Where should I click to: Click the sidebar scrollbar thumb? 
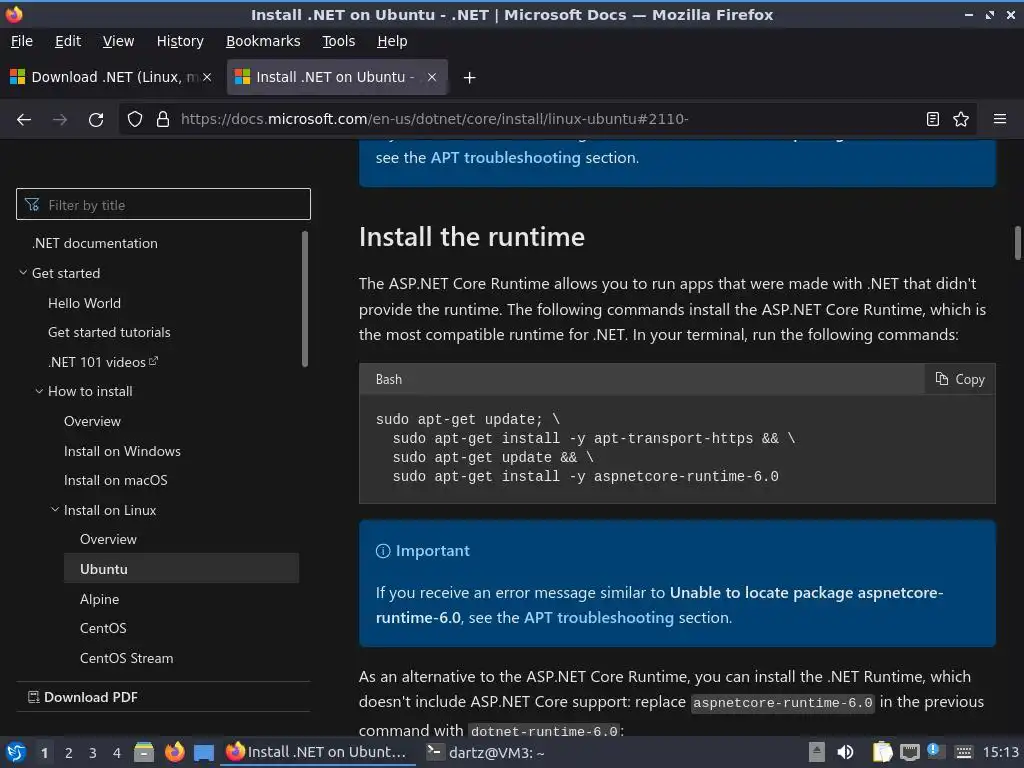pos(304,298)
